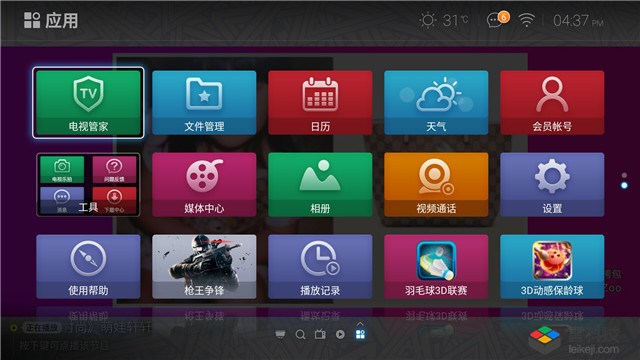
Task: Open the 相册 photo album app
Action: [320, 184]
